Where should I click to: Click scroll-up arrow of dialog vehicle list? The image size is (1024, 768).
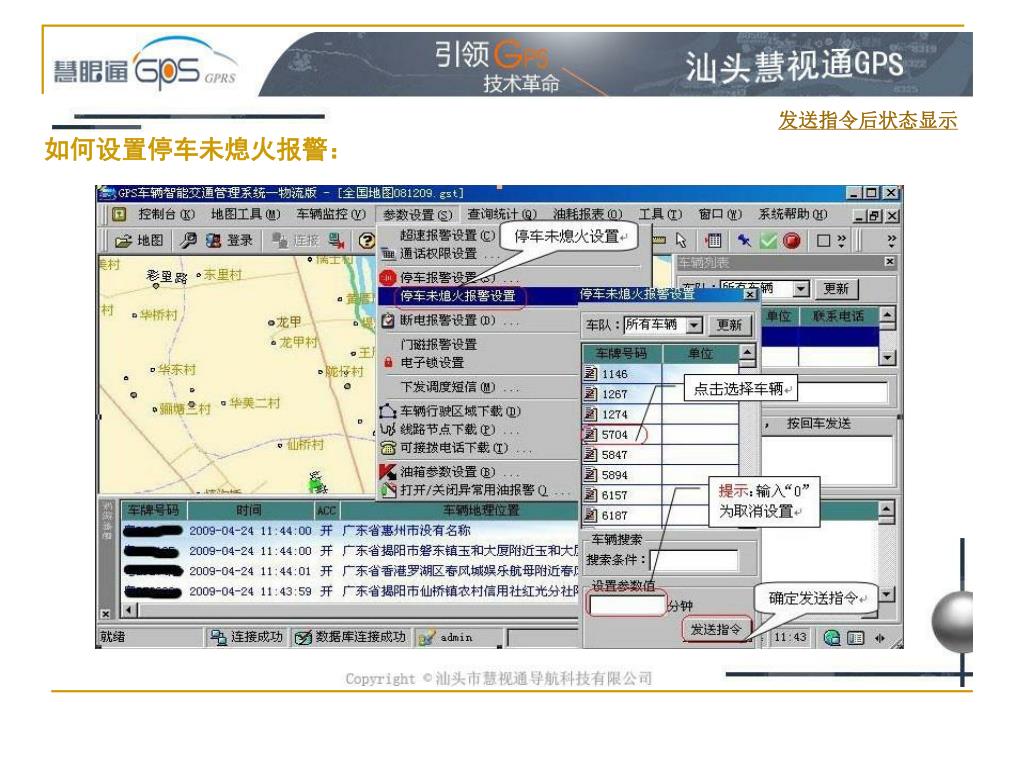click(748, 352)
